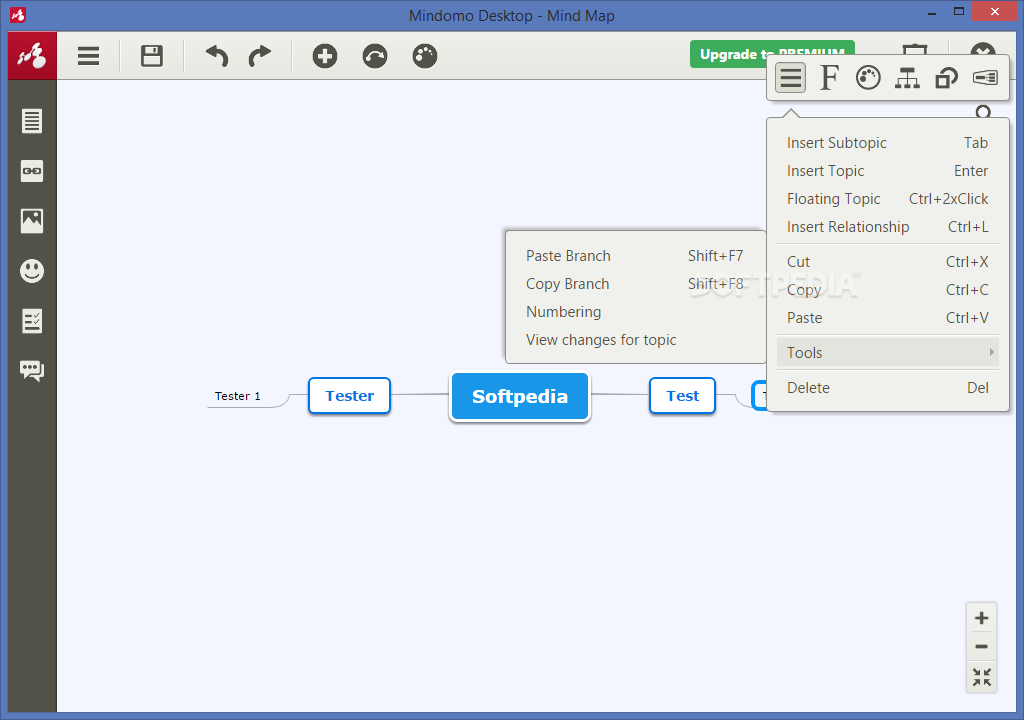Choose View changes for topic
Viewport: 1024px width, 720px height.
click(635, 340)
